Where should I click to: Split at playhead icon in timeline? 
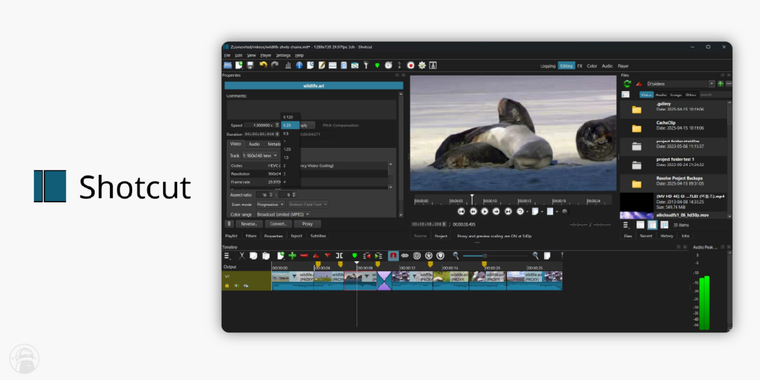click(339, 255)
